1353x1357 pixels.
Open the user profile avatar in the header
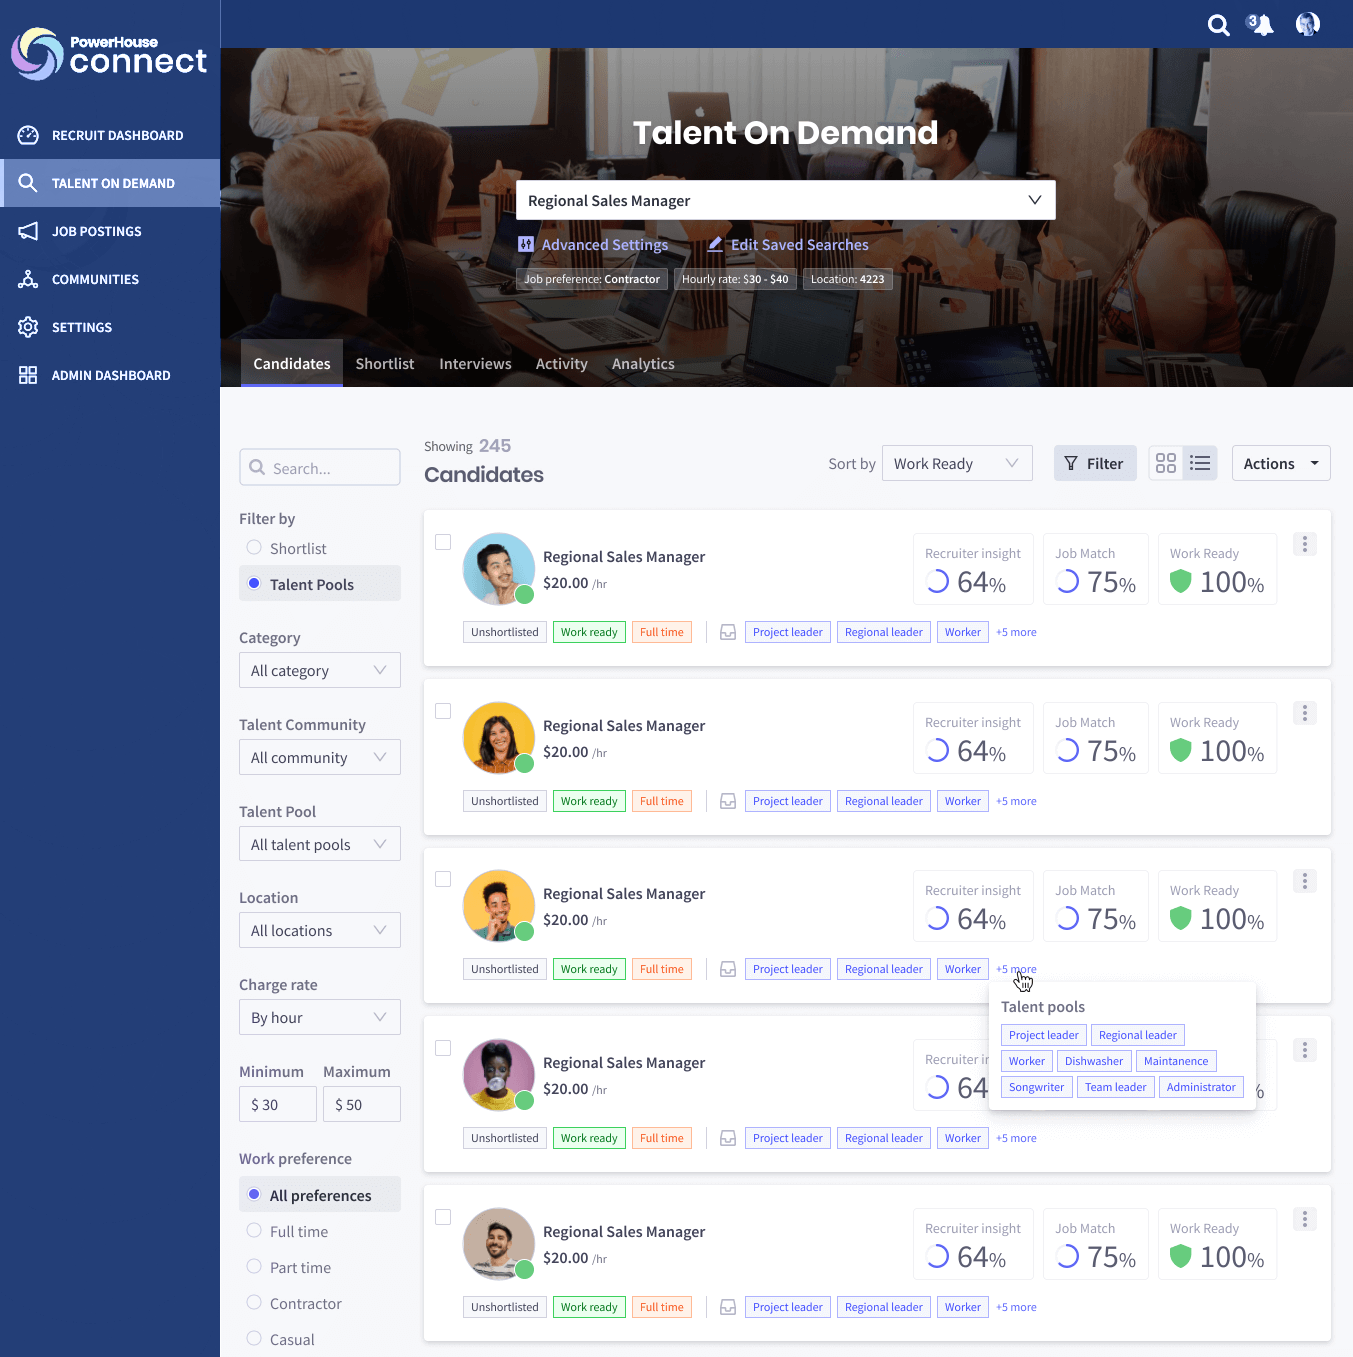(1307, 24)
